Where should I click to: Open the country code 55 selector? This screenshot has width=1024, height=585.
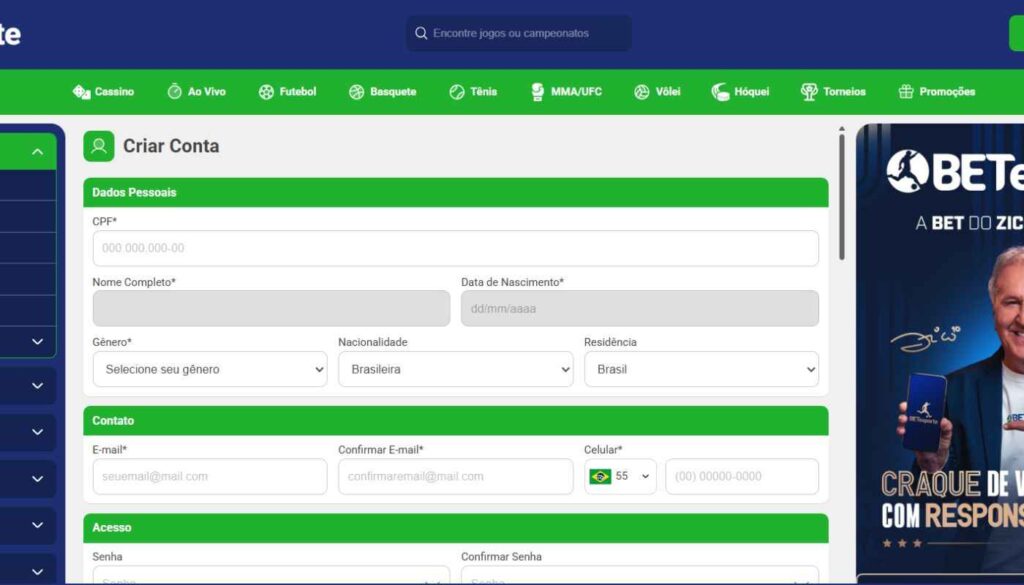click(x=621, y=477)
